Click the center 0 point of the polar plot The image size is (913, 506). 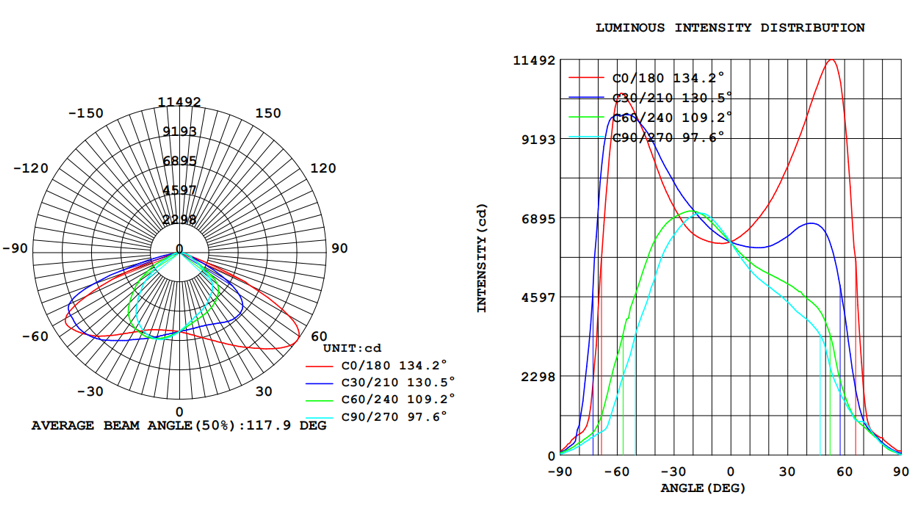[x=179, y=250]
